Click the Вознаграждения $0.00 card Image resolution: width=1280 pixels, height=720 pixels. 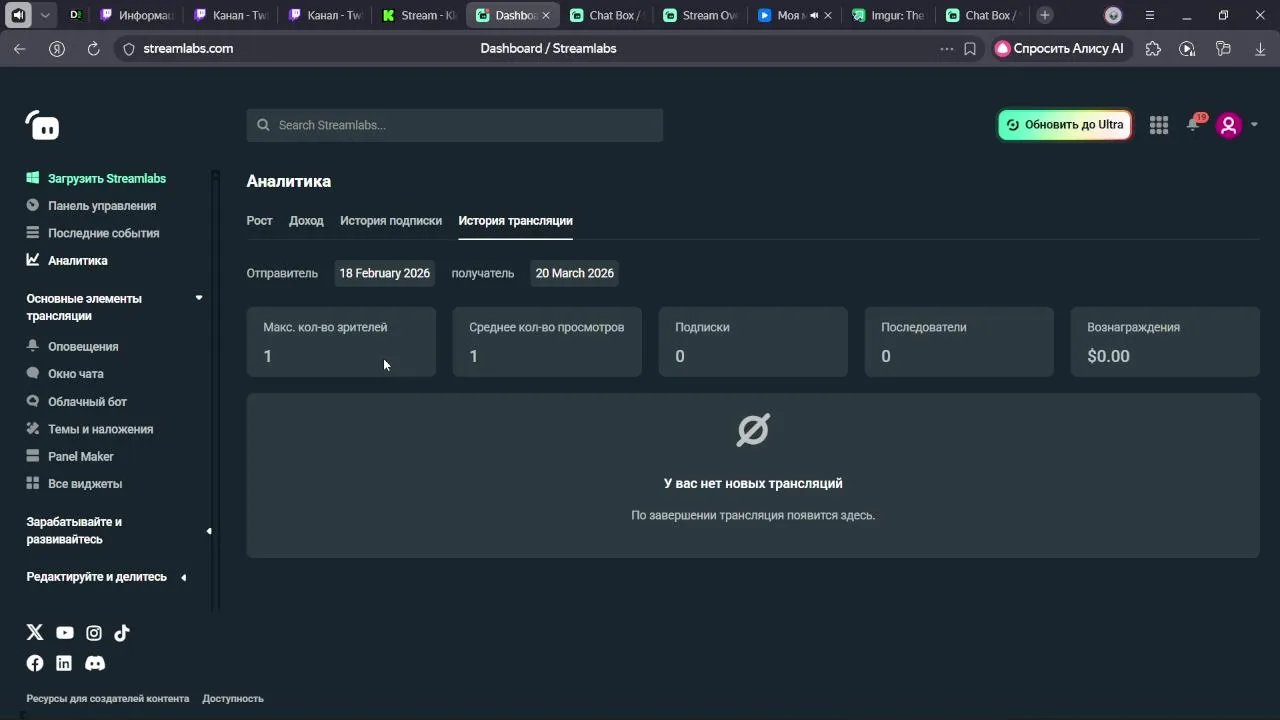click(x=1165, y=342)
